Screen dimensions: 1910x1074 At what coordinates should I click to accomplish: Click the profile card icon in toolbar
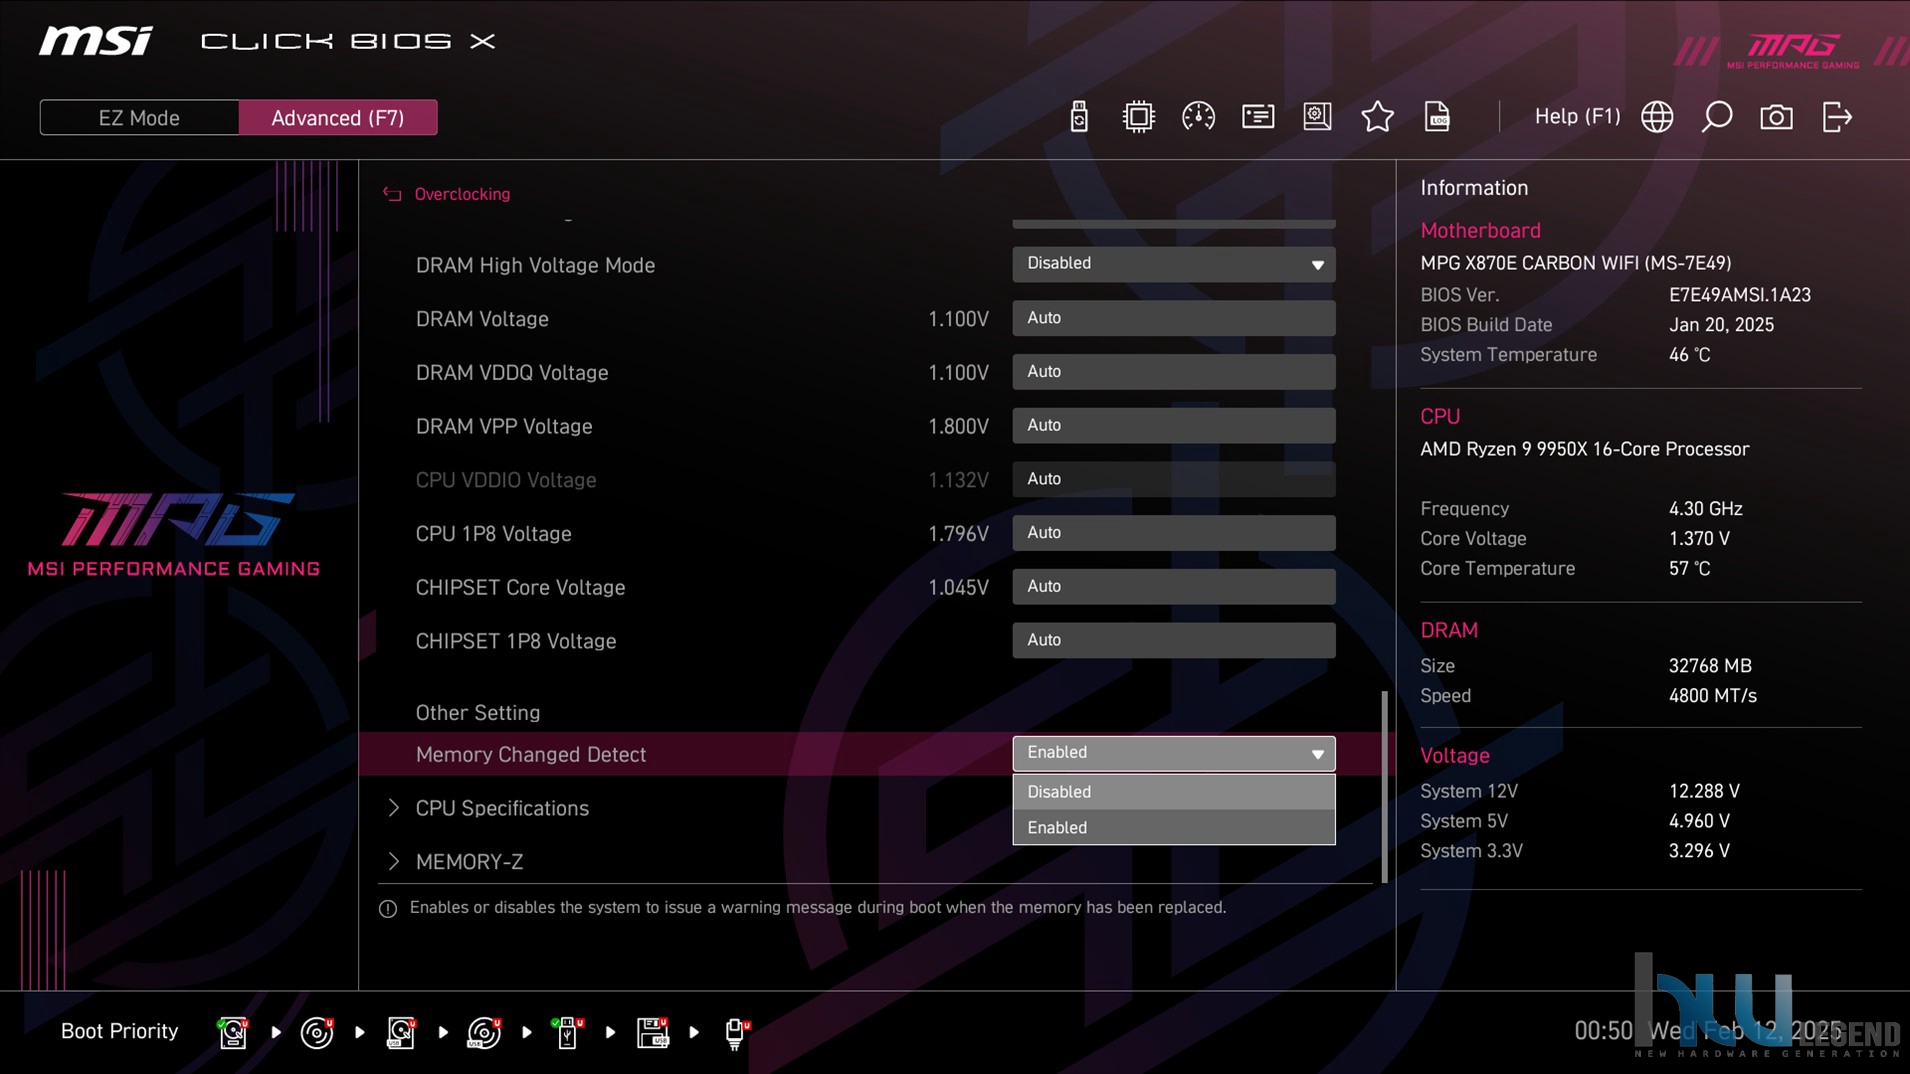1258,117
